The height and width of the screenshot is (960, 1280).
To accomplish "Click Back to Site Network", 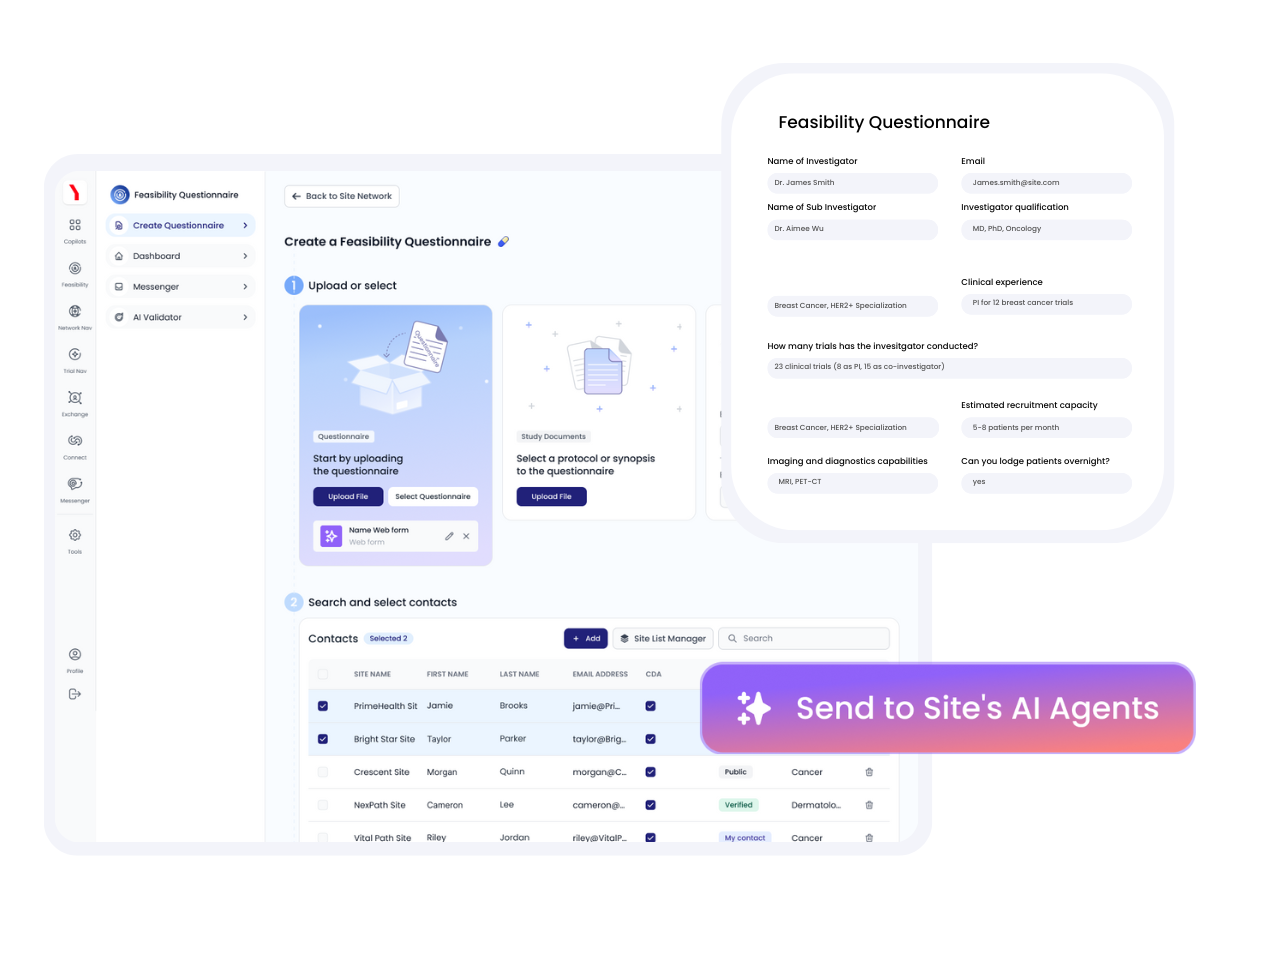I will [341, 196].
